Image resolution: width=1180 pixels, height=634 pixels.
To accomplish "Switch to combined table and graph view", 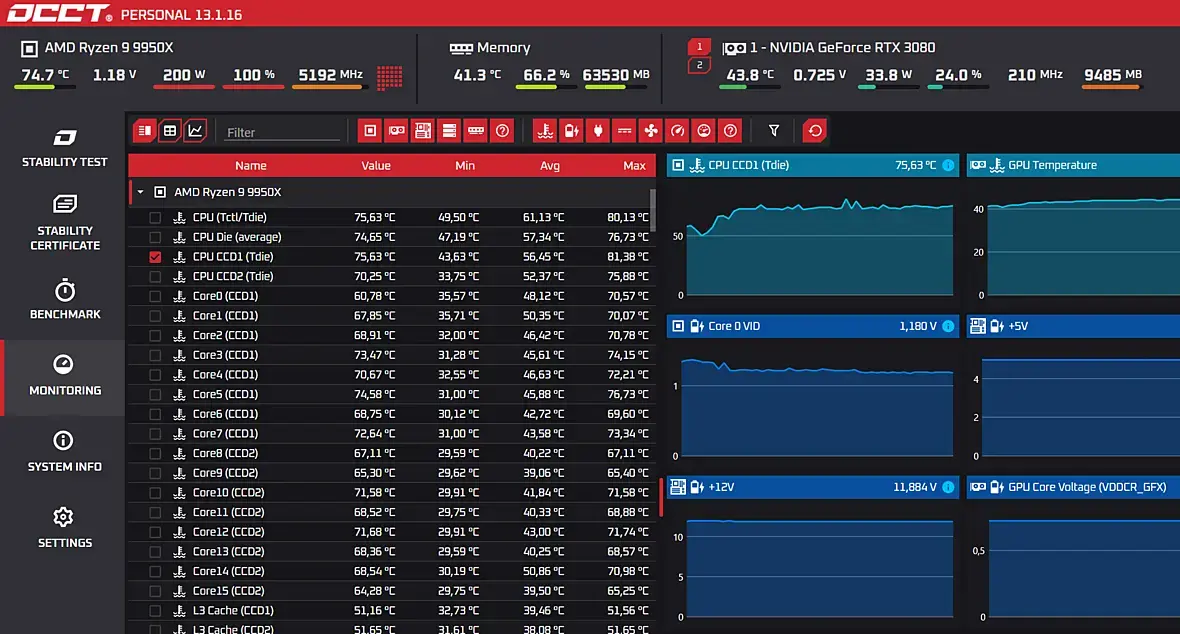I will click(144, 131).
